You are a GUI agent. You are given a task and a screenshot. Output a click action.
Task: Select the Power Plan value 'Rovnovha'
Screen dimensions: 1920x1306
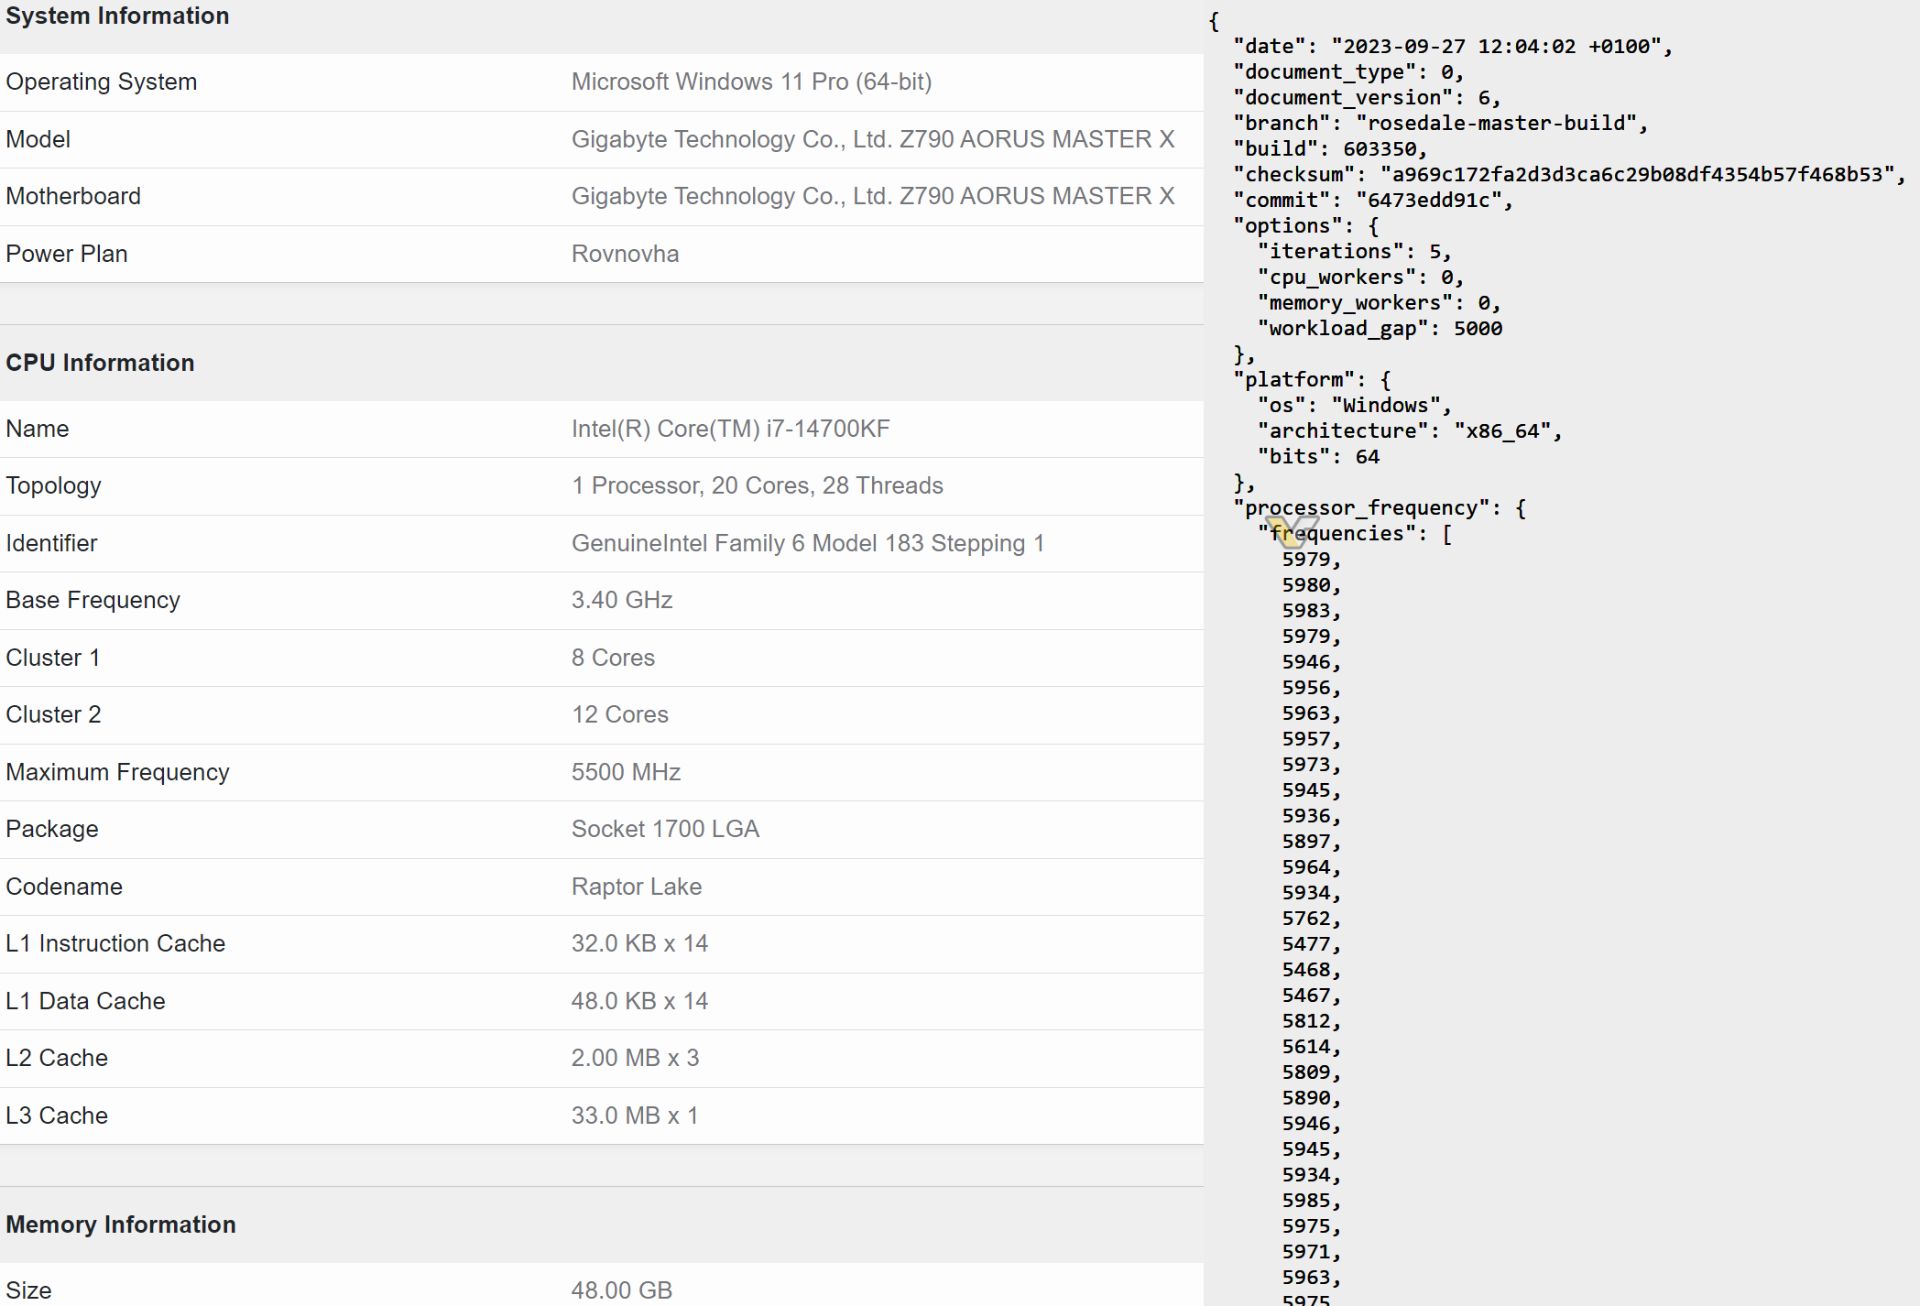point(625,254)
